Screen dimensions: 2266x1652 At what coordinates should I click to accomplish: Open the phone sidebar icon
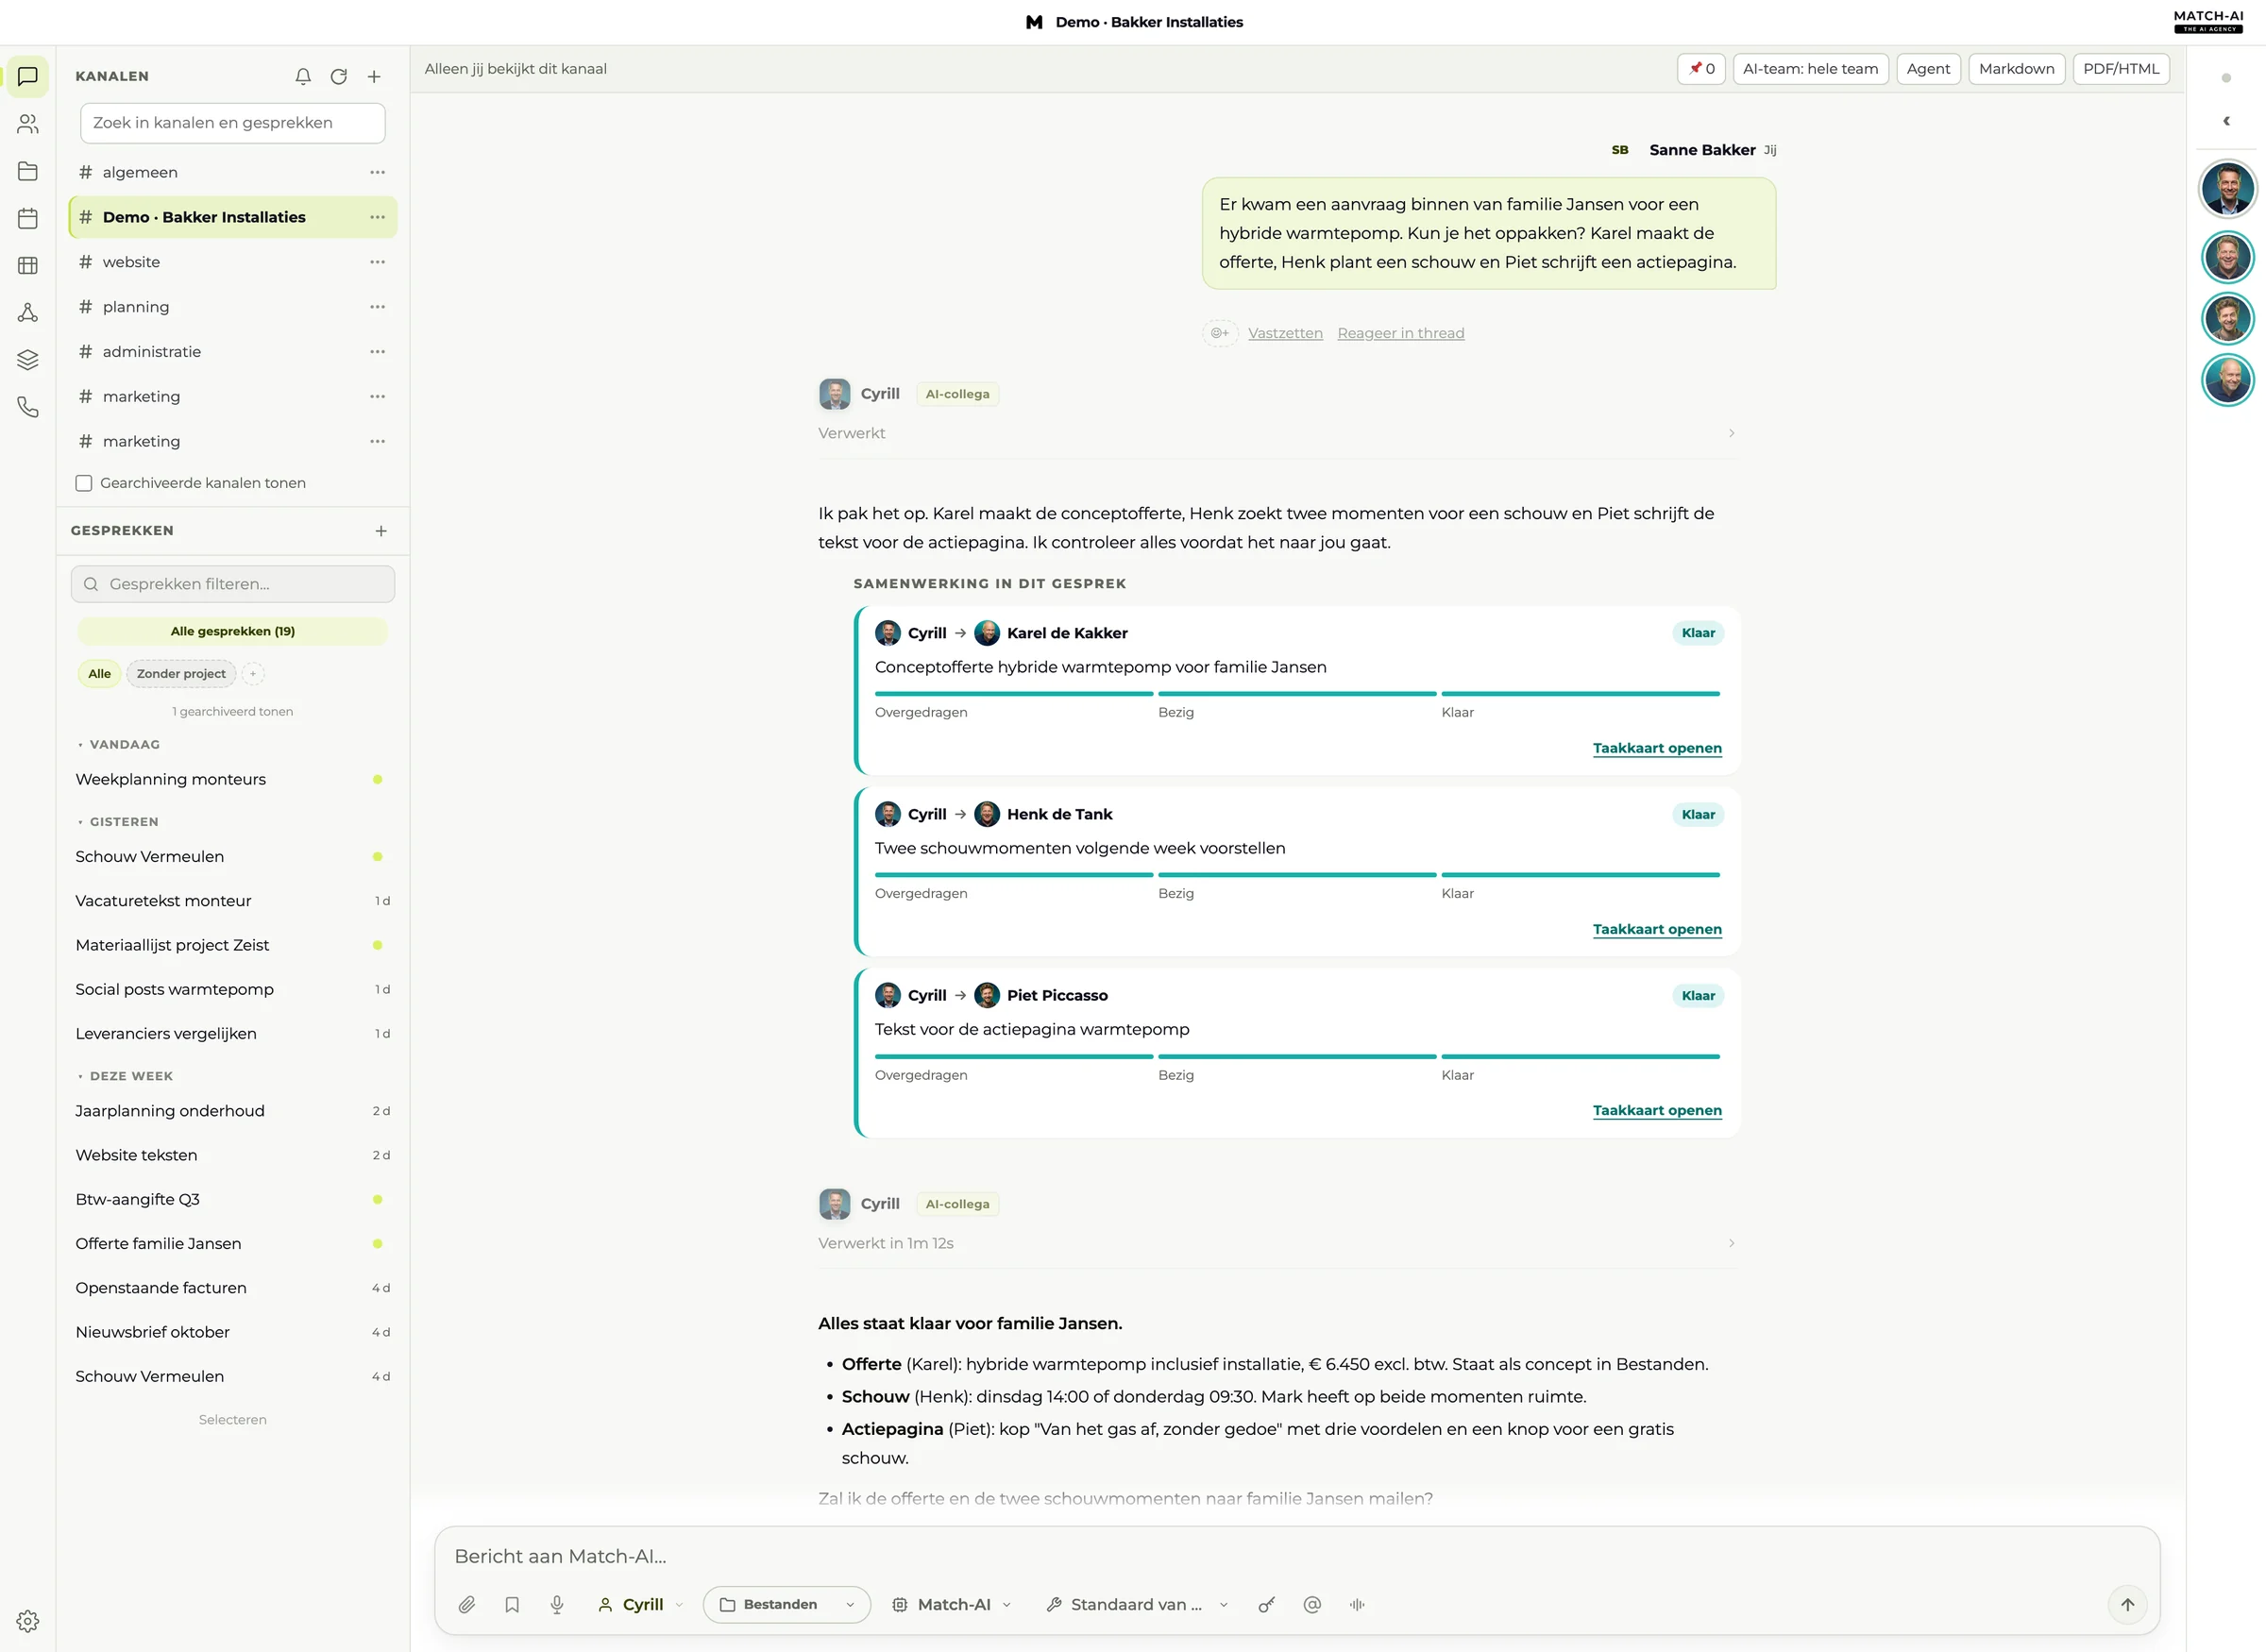tap(28, 407)
